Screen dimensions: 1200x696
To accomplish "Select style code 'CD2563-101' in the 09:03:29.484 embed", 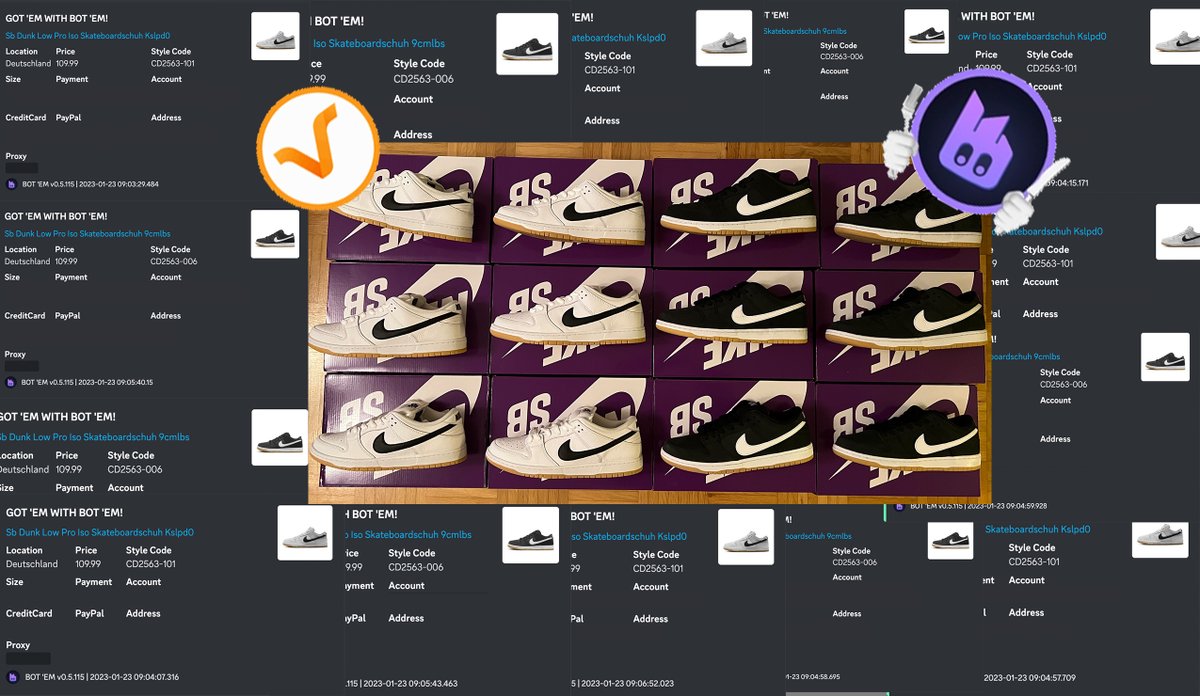I will (x=174, y=64).
